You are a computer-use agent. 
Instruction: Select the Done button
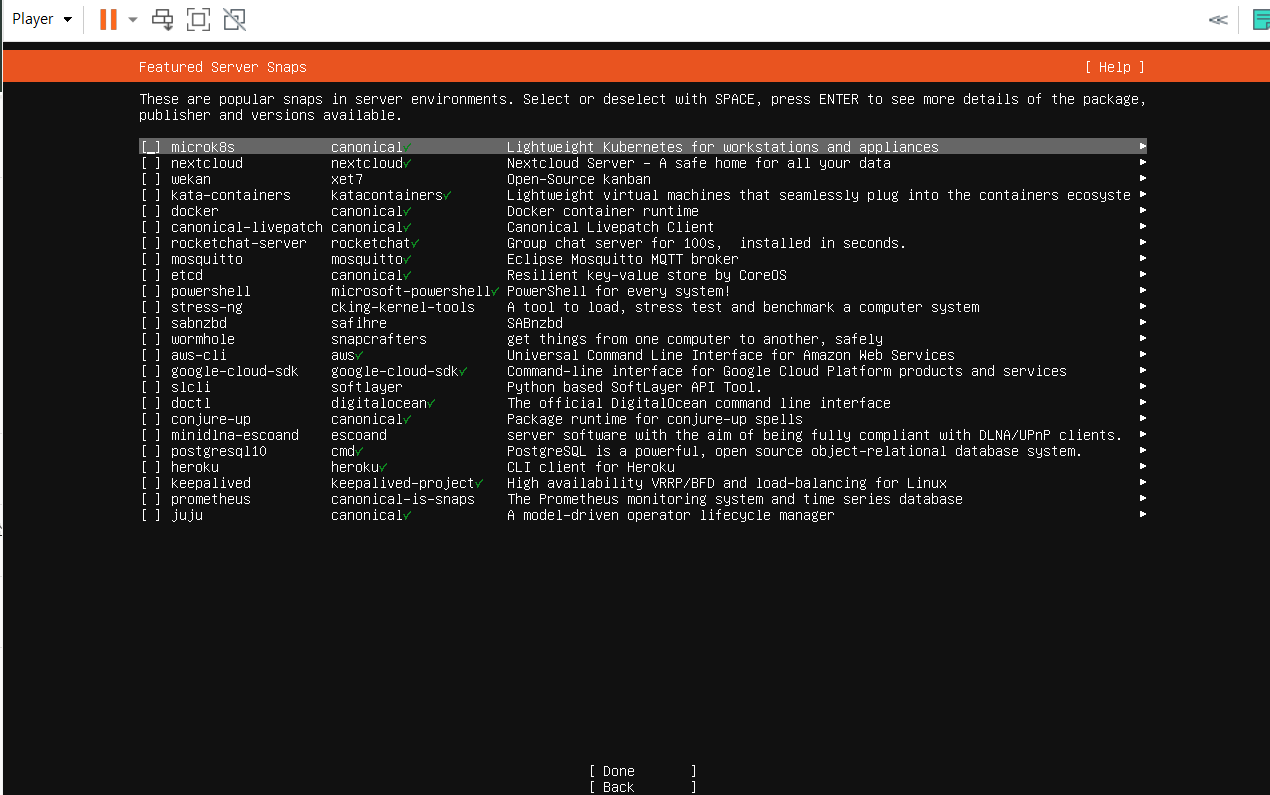click(x=643, y=771)
